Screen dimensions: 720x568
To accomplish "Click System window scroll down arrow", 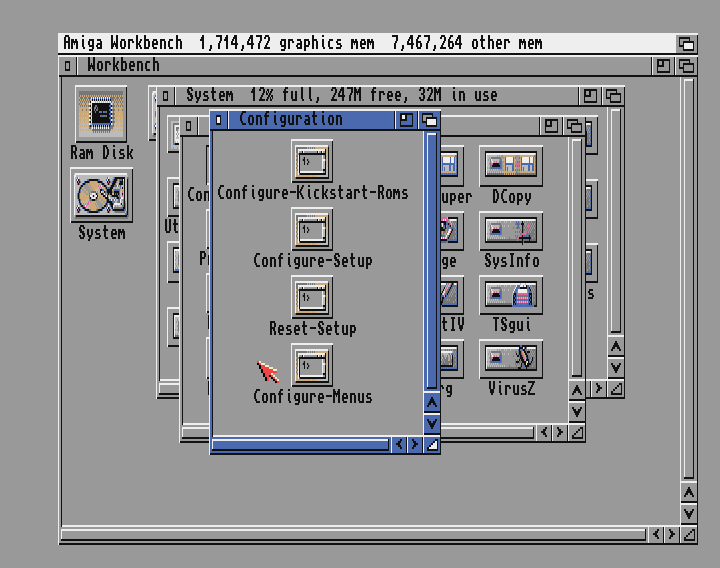I will pyautogui.click(x=616, y=367).
